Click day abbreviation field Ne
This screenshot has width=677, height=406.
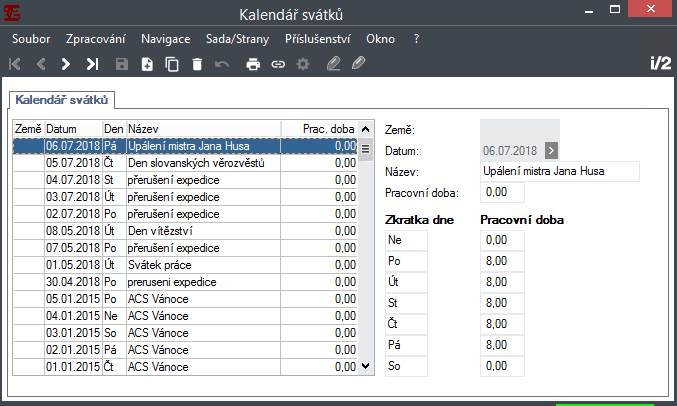406,240
